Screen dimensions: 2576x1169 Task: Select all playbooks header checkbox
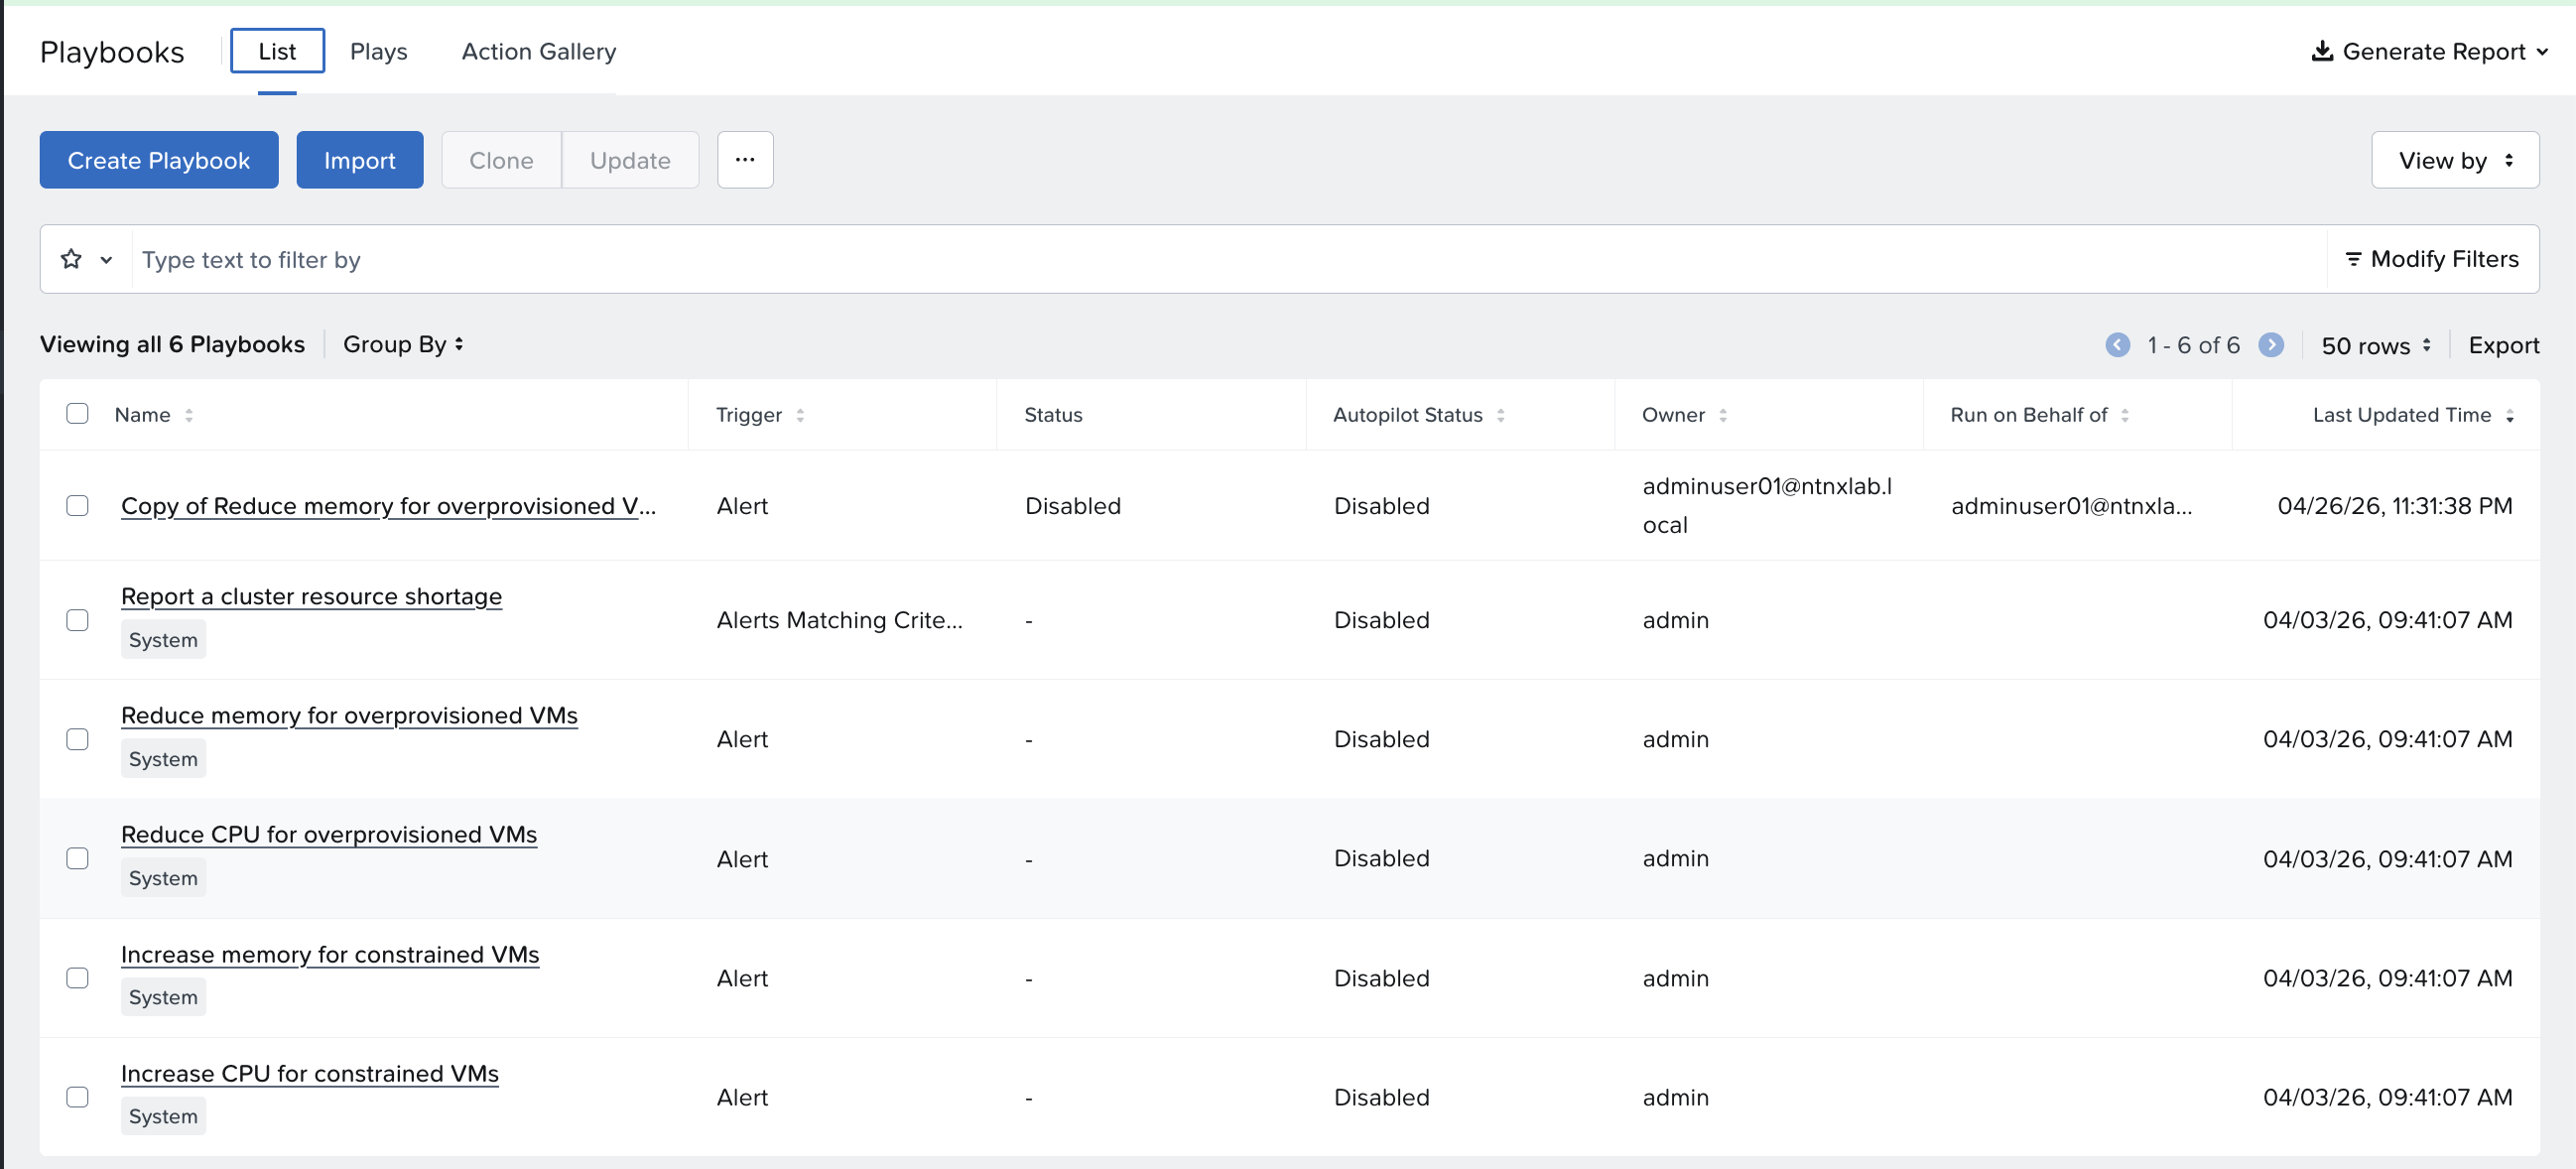click(77, 414)
